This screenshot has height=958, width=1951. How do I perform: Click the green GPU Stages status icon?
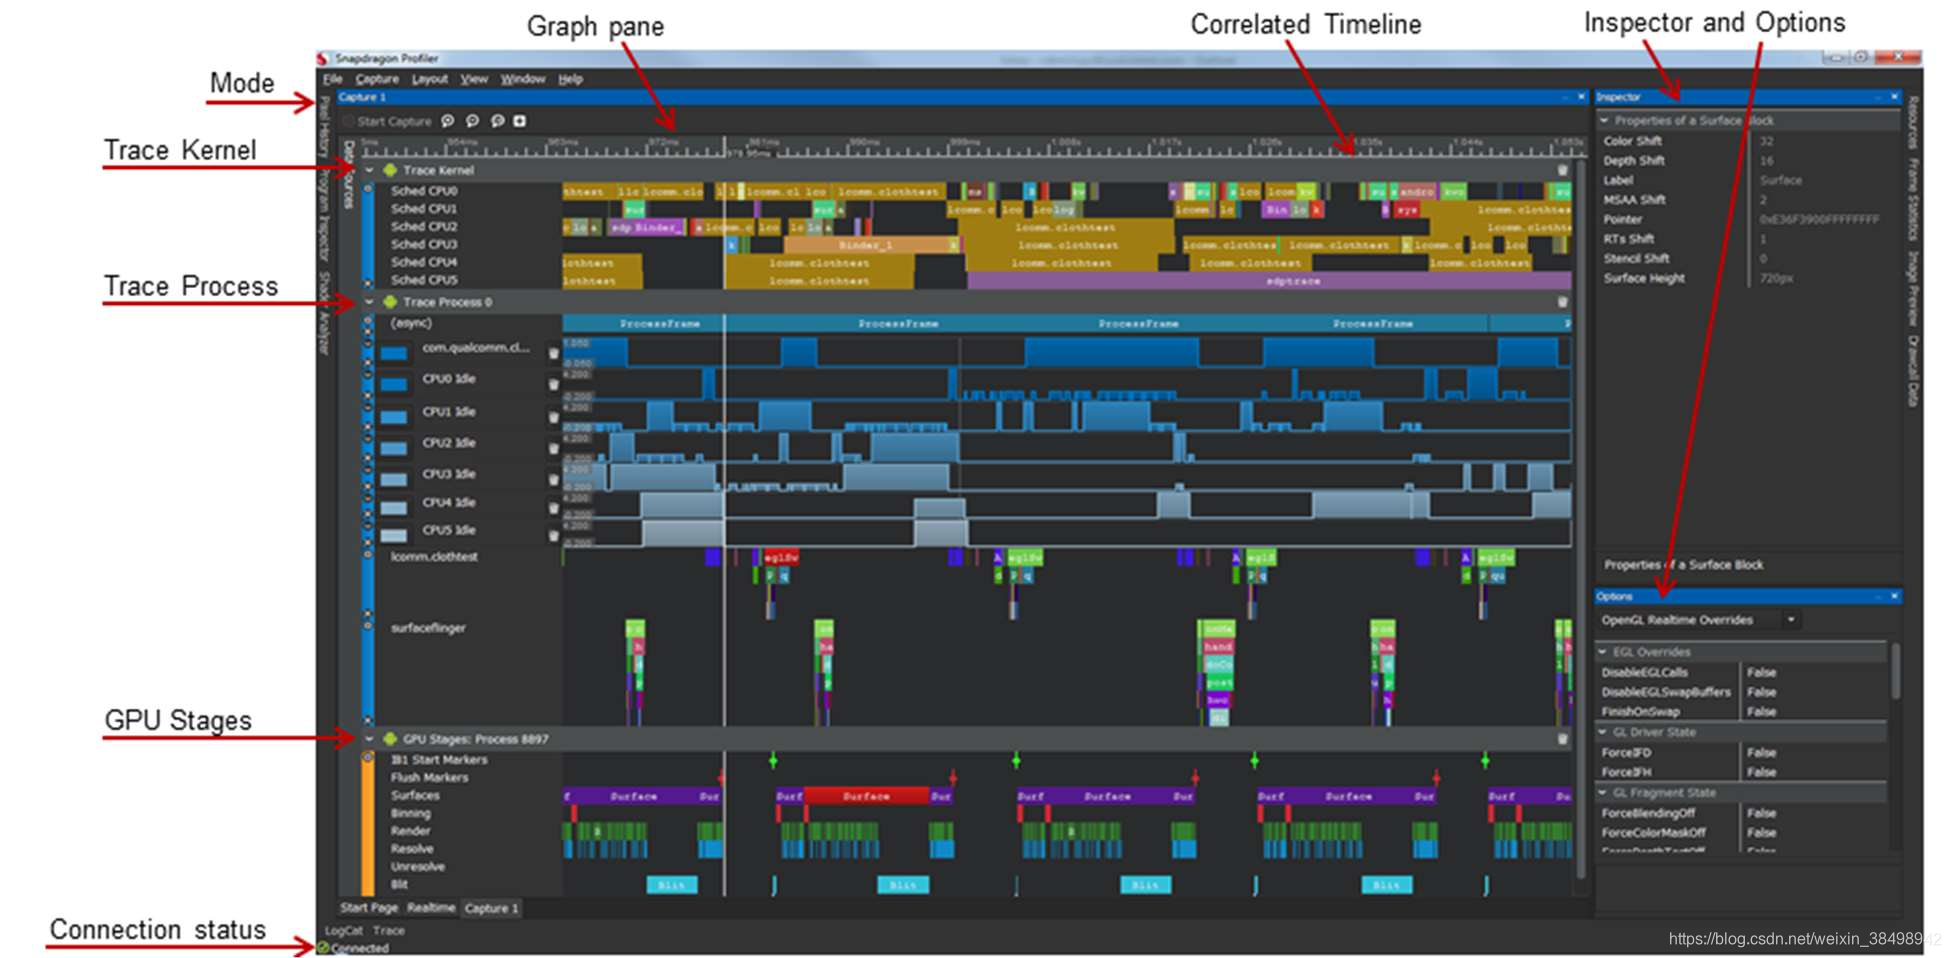[391, 739]
